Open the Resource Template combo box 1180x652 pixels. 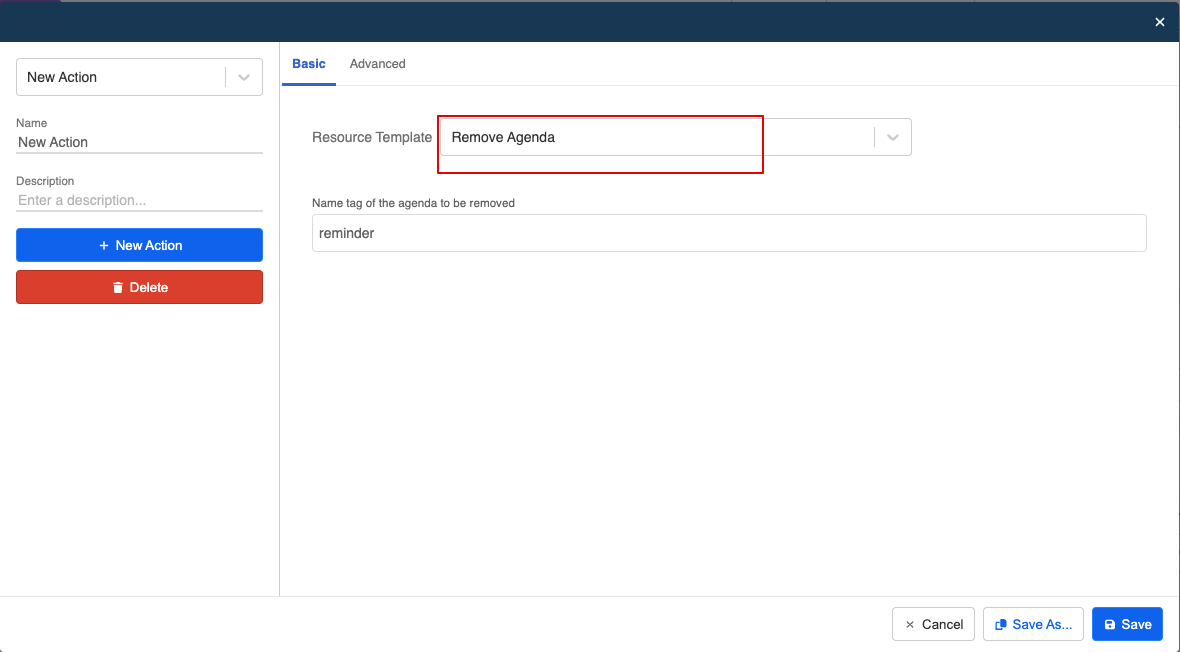tap(600, 136)
